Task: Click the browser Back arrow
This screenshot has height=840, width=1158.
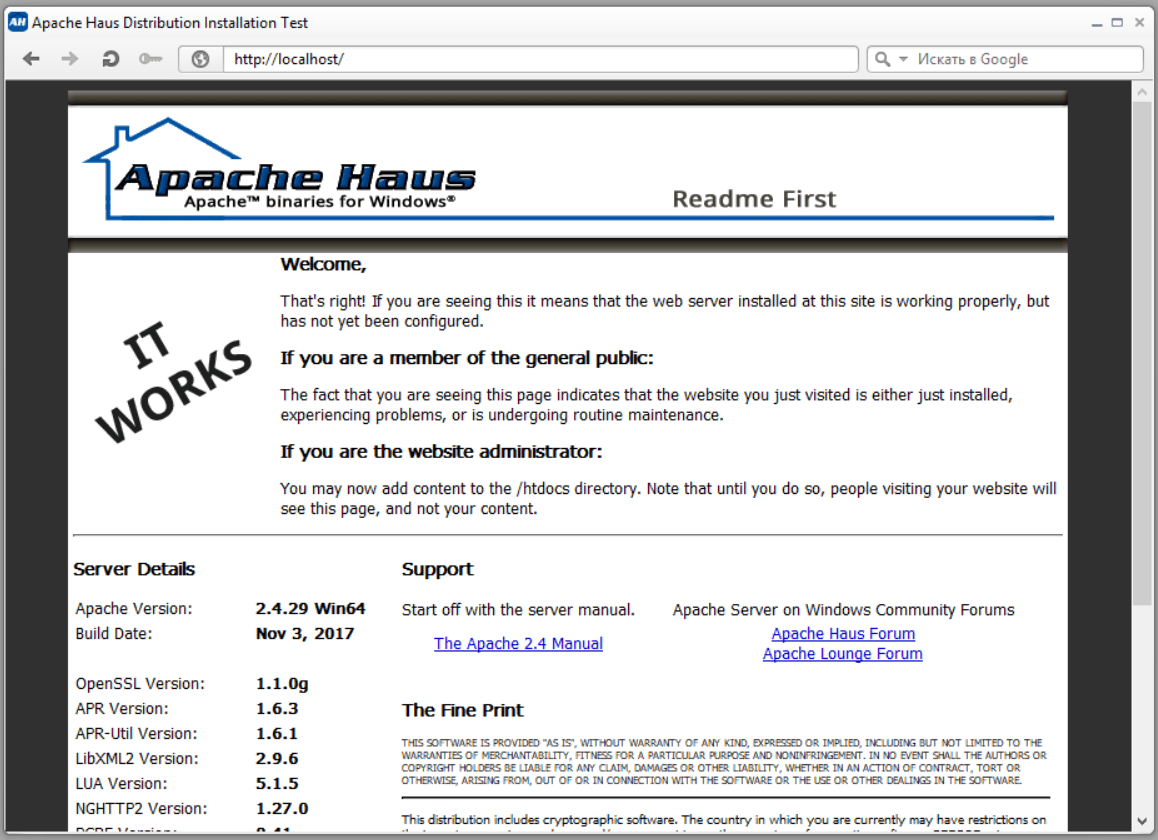Action: (31, 59)
